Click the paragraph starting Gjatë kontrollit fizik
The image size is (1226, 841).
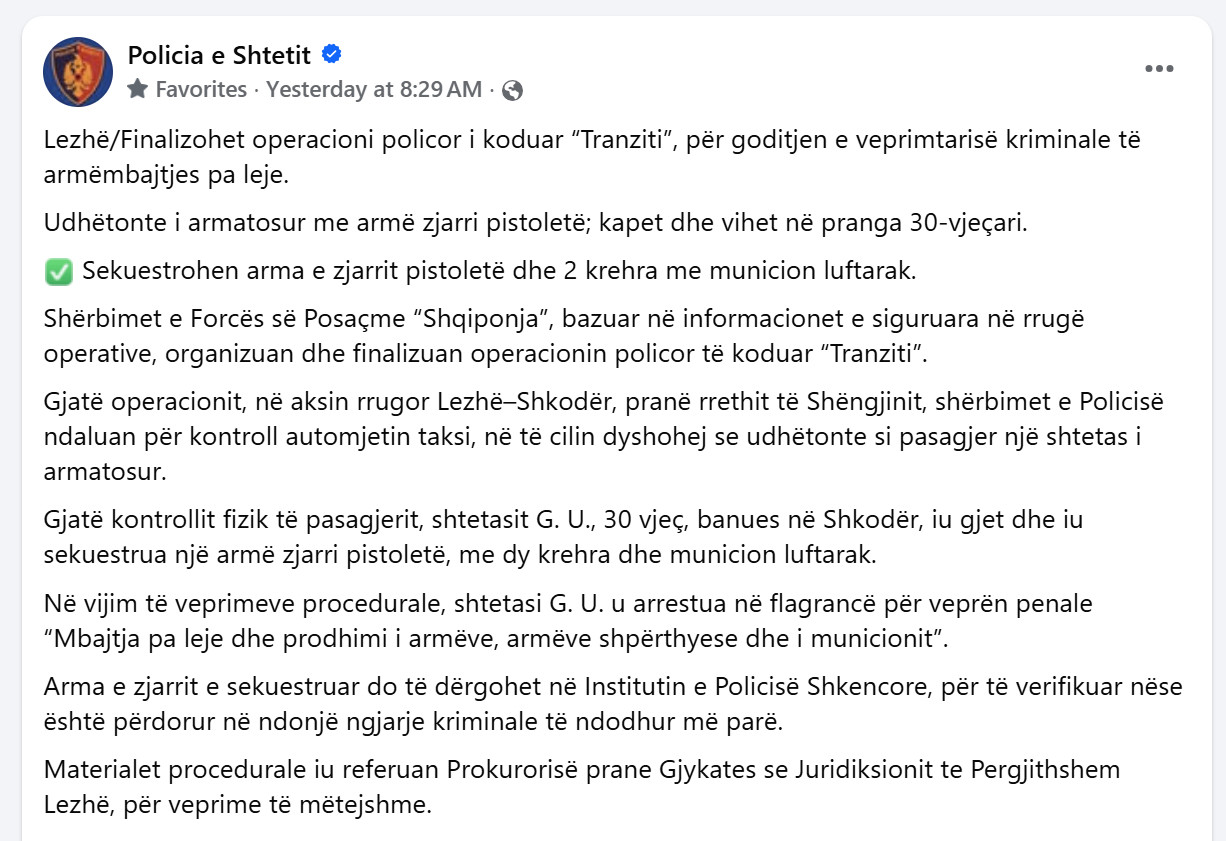pos(564,535)
